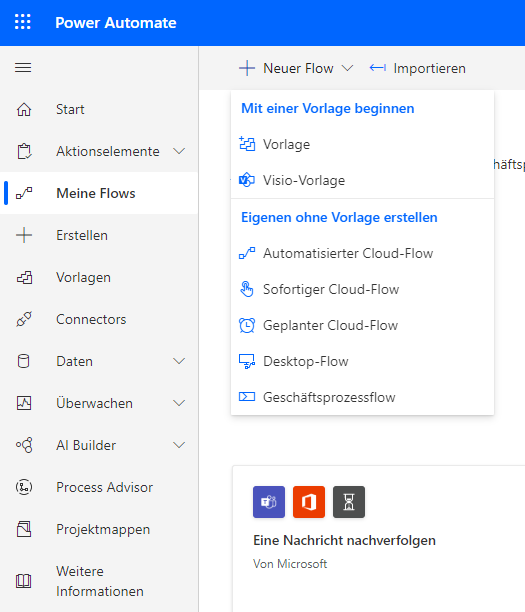Image resolution: width=525 pixels, height=612 pixels.
Task: Expand the Aktionselemente chevron
Action: pos(179,151)
